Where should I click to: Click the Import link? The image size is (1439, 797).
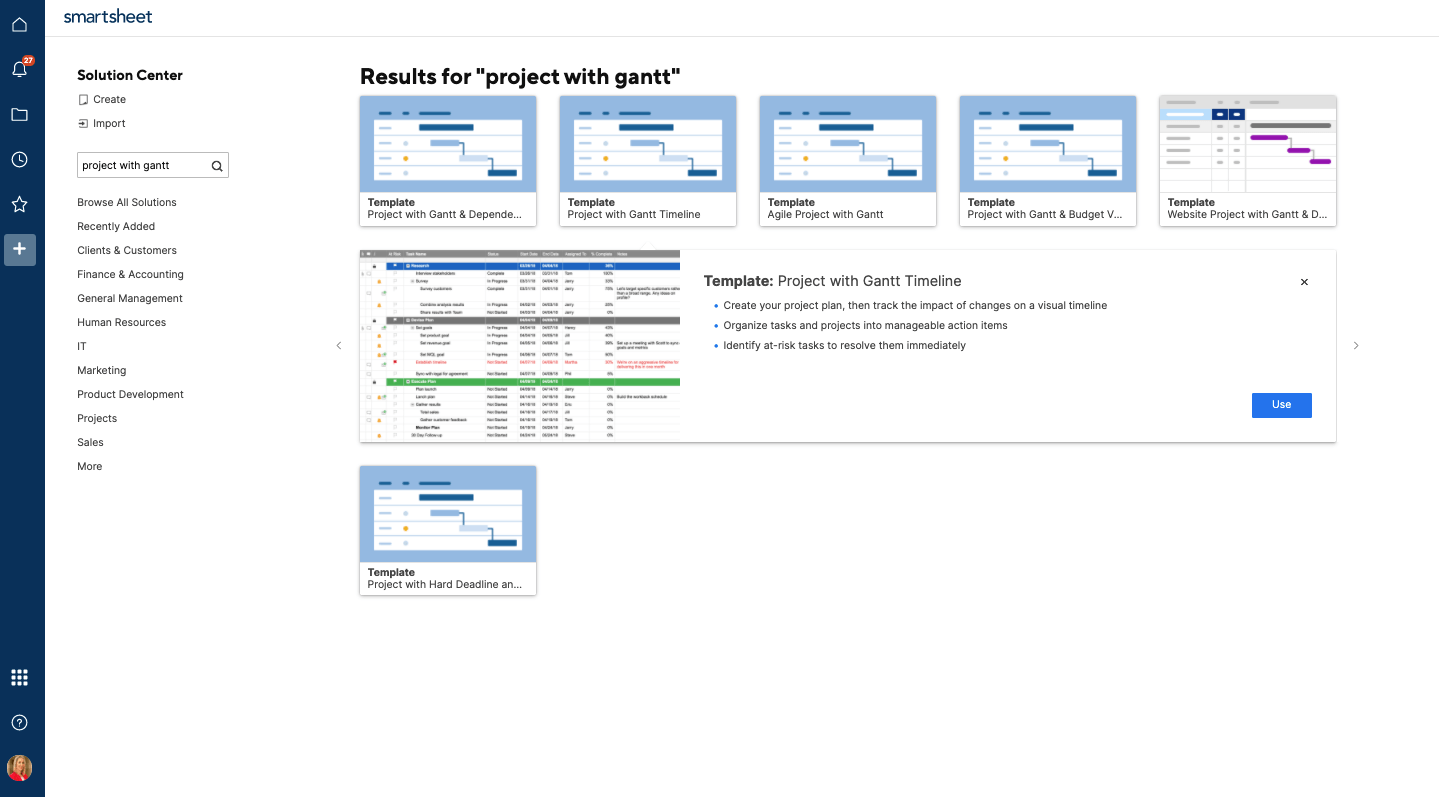[x=110, y=123]
